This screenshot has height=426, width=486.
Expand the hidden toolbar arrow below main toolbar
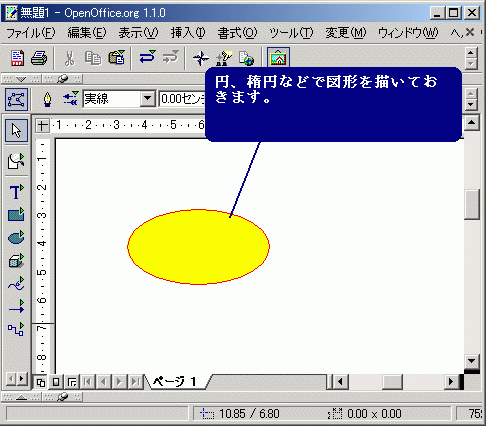pos(21,79)
